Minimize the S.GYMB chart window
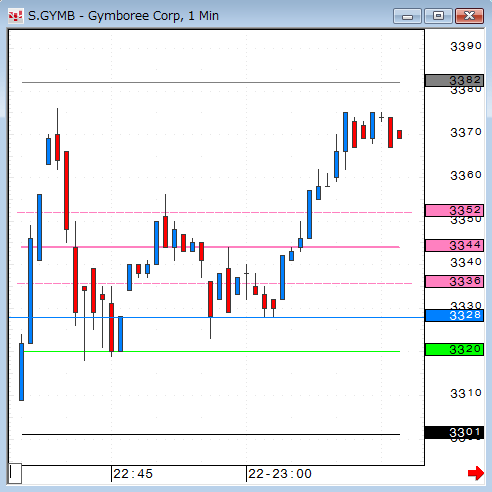 point(407,16)
